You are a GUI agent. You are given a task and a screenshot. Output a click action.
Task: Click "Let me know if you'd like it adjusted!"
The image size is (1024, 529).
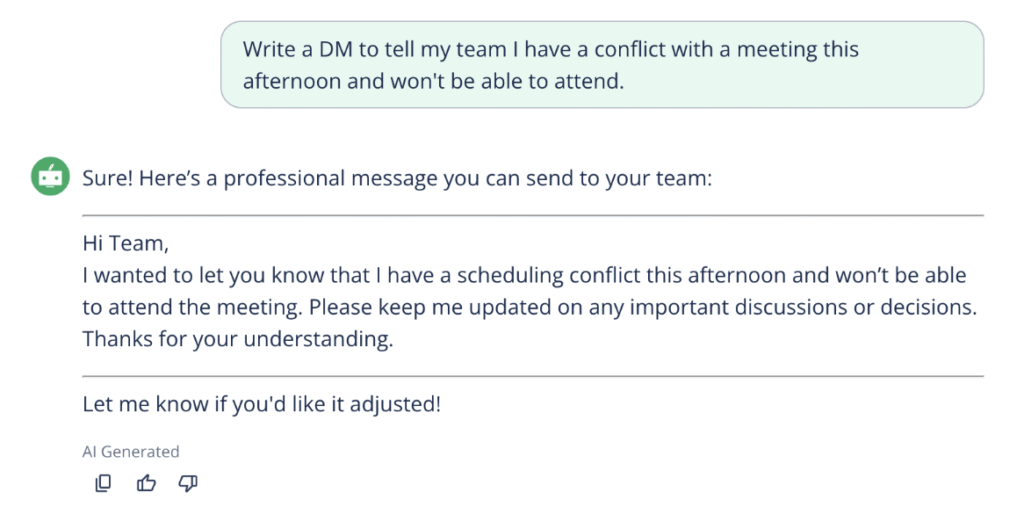tap(261, 405)
